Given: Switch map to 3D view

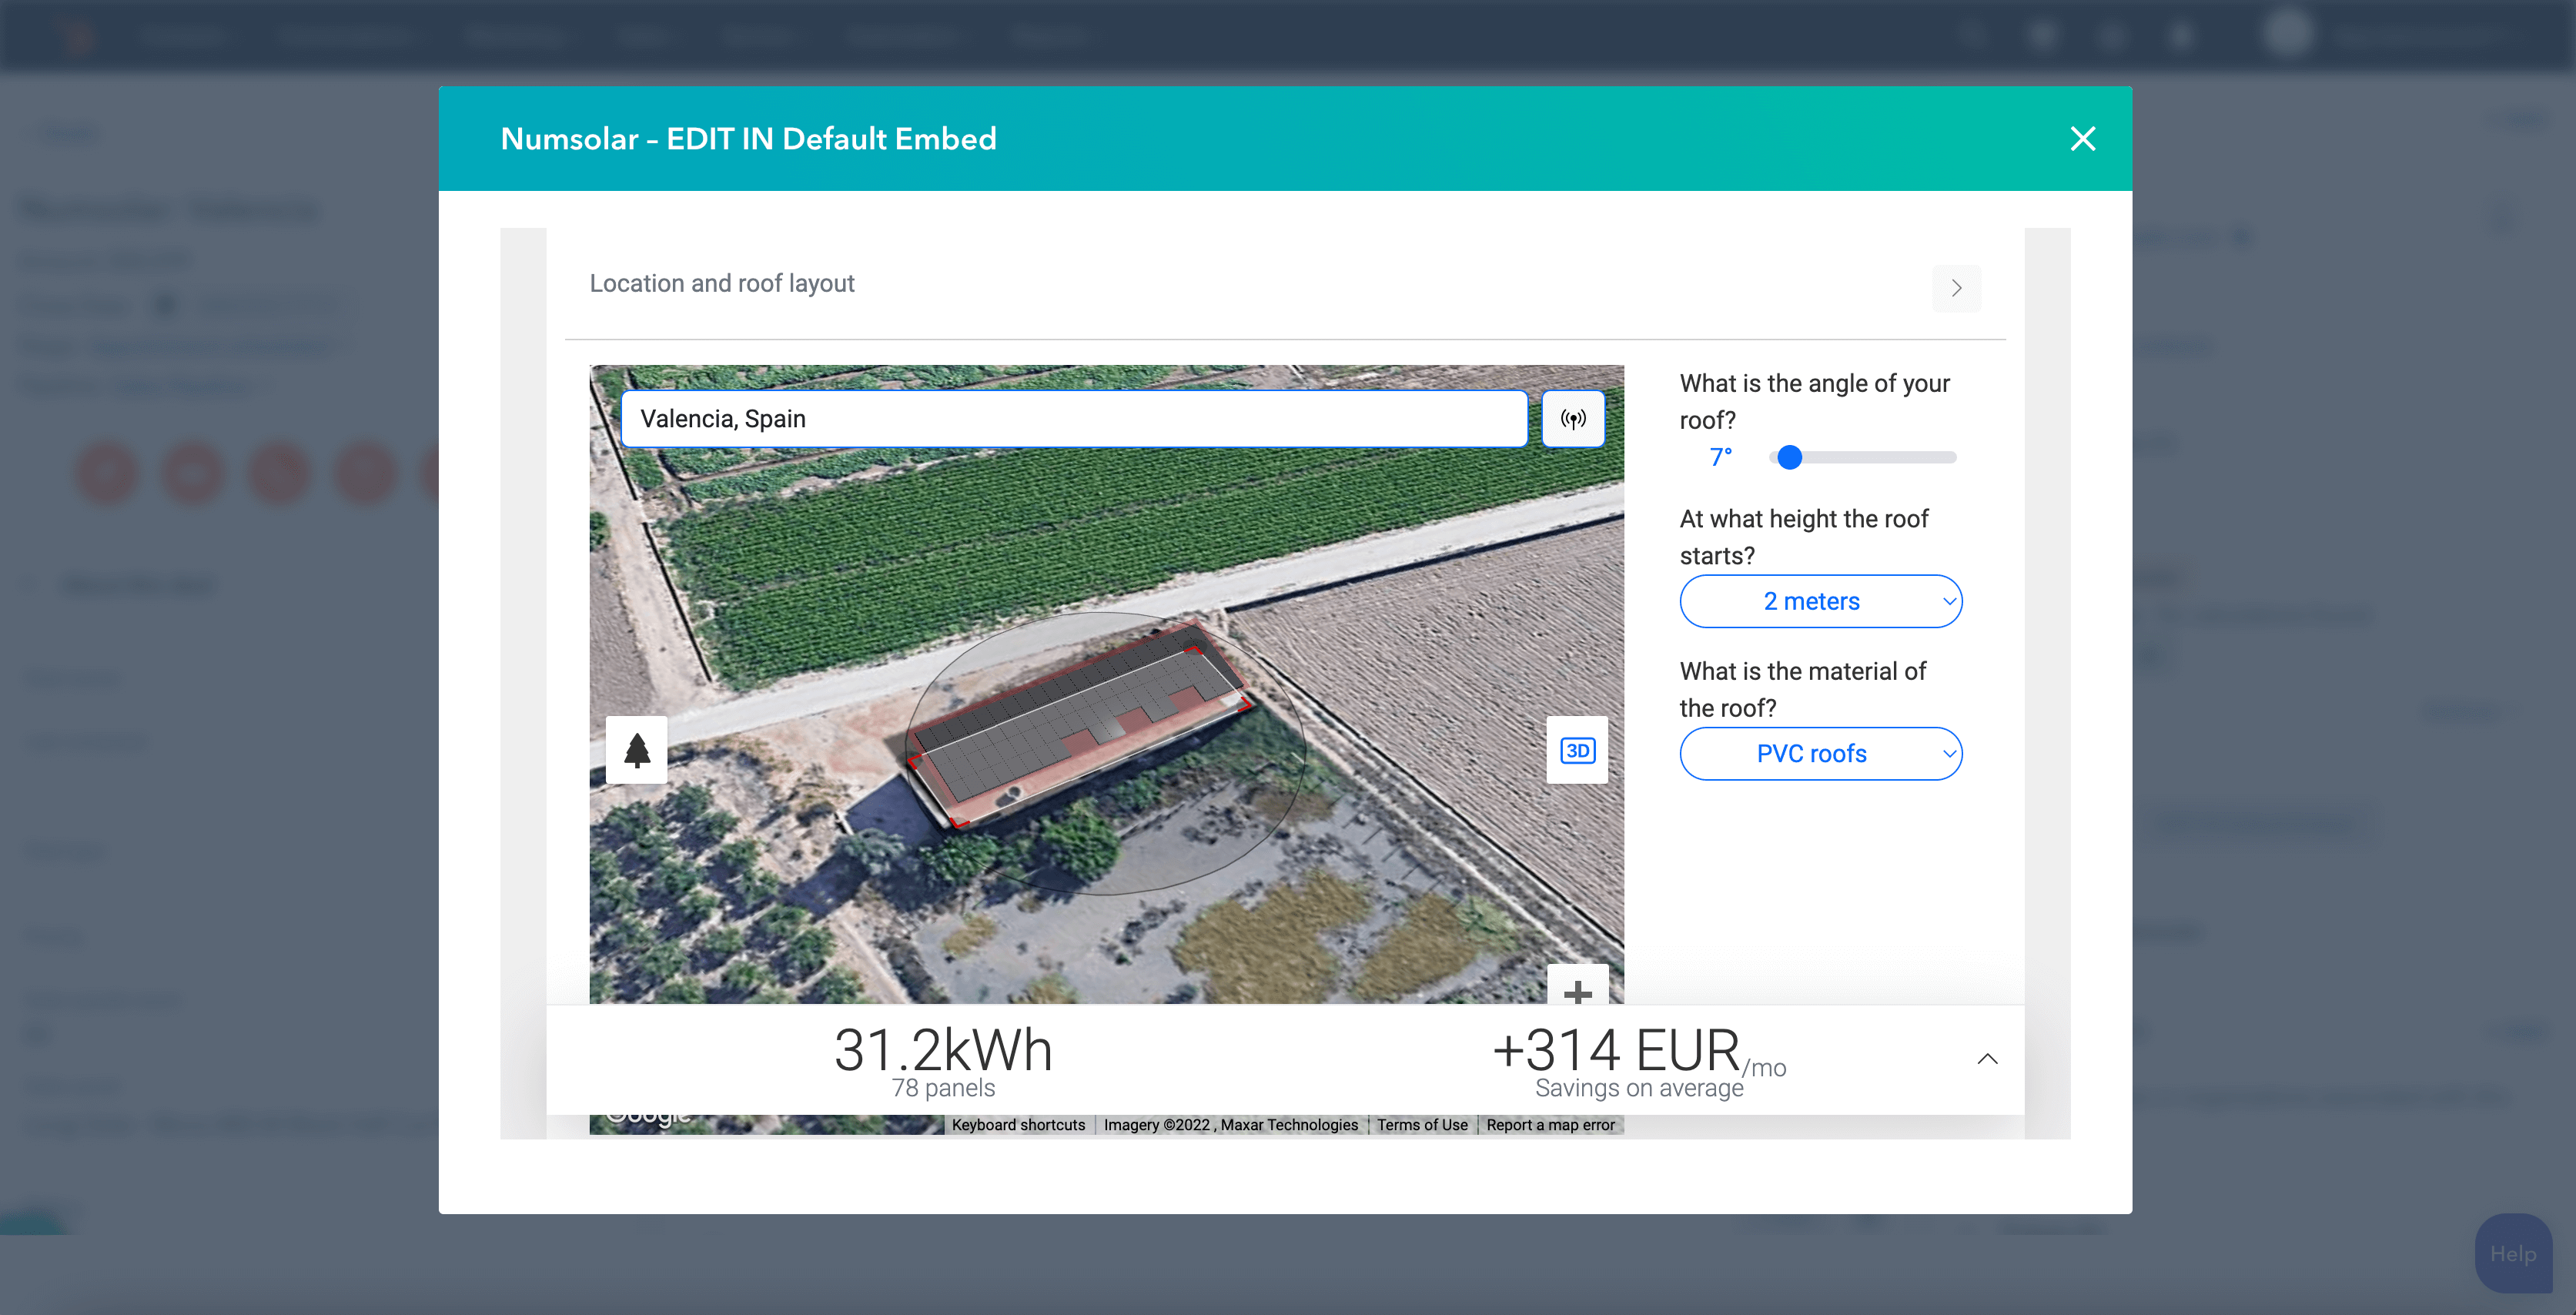Looking at the screenshot, I should click(x=1577, y=750).
